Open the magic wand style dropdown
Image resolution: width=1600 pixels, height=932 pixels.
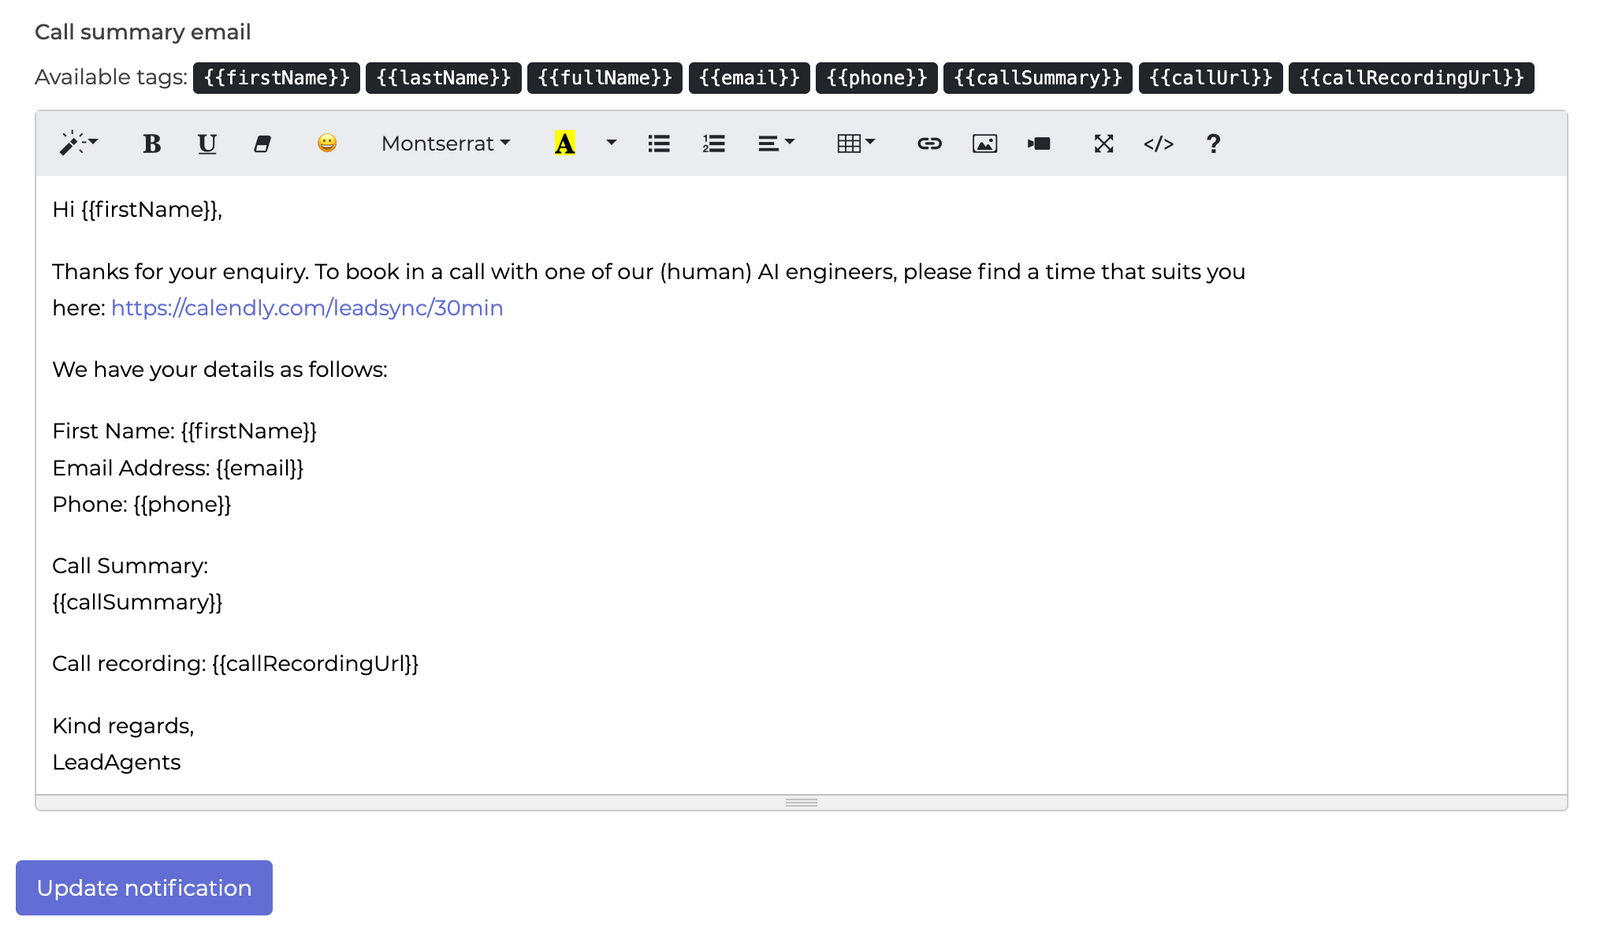pyautogui.click(x=78, y=144)
